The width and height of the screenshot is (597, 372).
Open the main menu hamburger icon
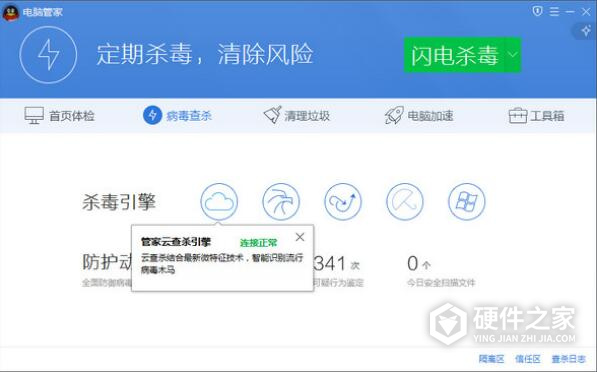[x=554, y=12]
